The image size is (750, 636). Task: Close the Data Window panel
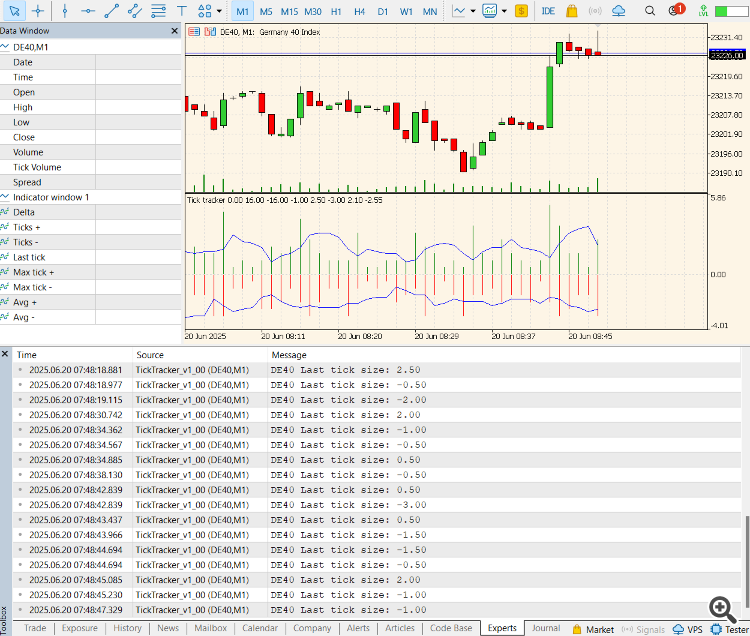coord(175,31)
